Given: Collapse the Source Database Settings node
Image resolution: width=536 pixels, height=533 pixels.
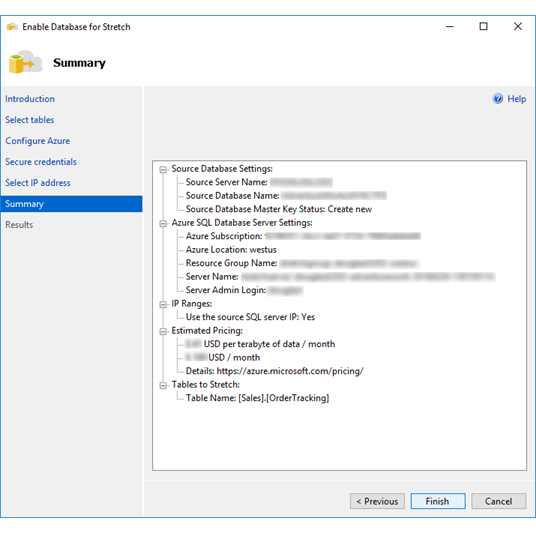Looking at the screenshot, I should coord(163,169).
